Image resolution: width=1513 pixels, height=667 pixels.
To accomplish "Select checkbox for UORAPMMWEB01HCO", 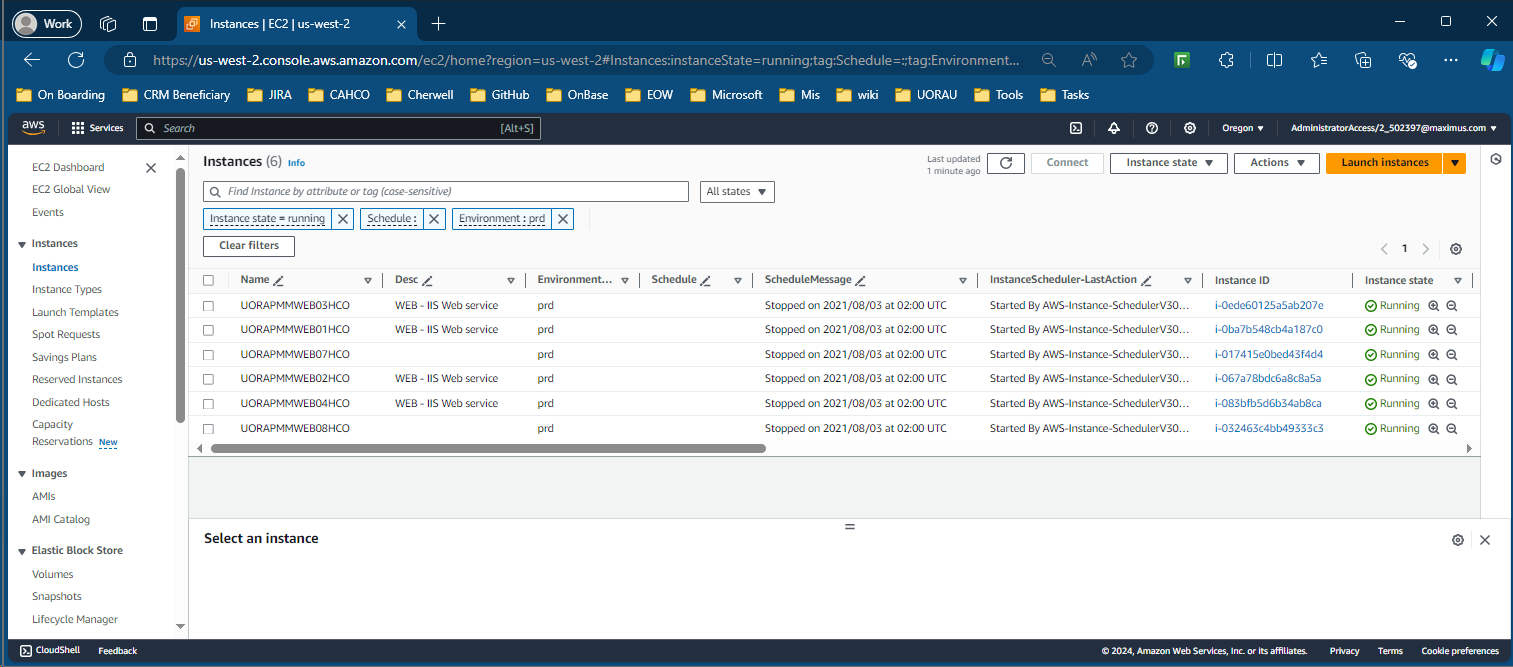I will click(208, 330).
